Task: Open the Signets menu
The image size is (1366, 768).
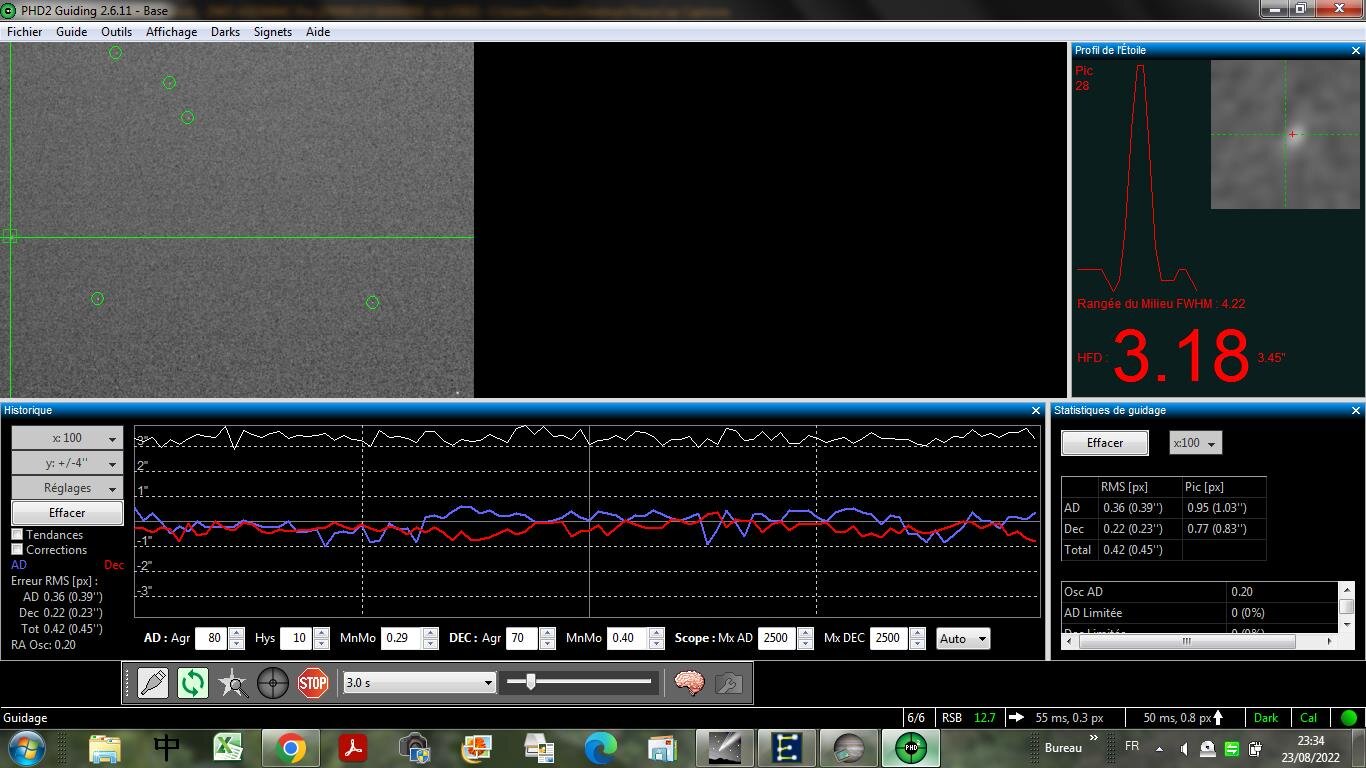Action: tap(273, 32)
